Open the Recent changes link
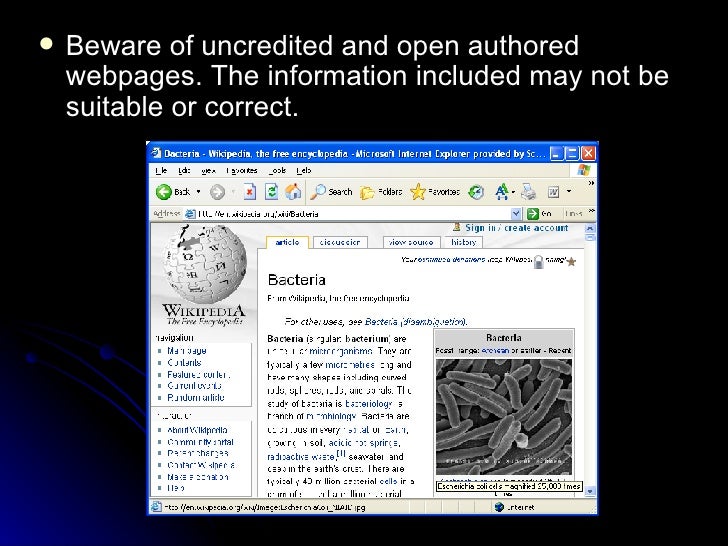The width and height of the screenshot is (728, 546). [x=198, y=453]
